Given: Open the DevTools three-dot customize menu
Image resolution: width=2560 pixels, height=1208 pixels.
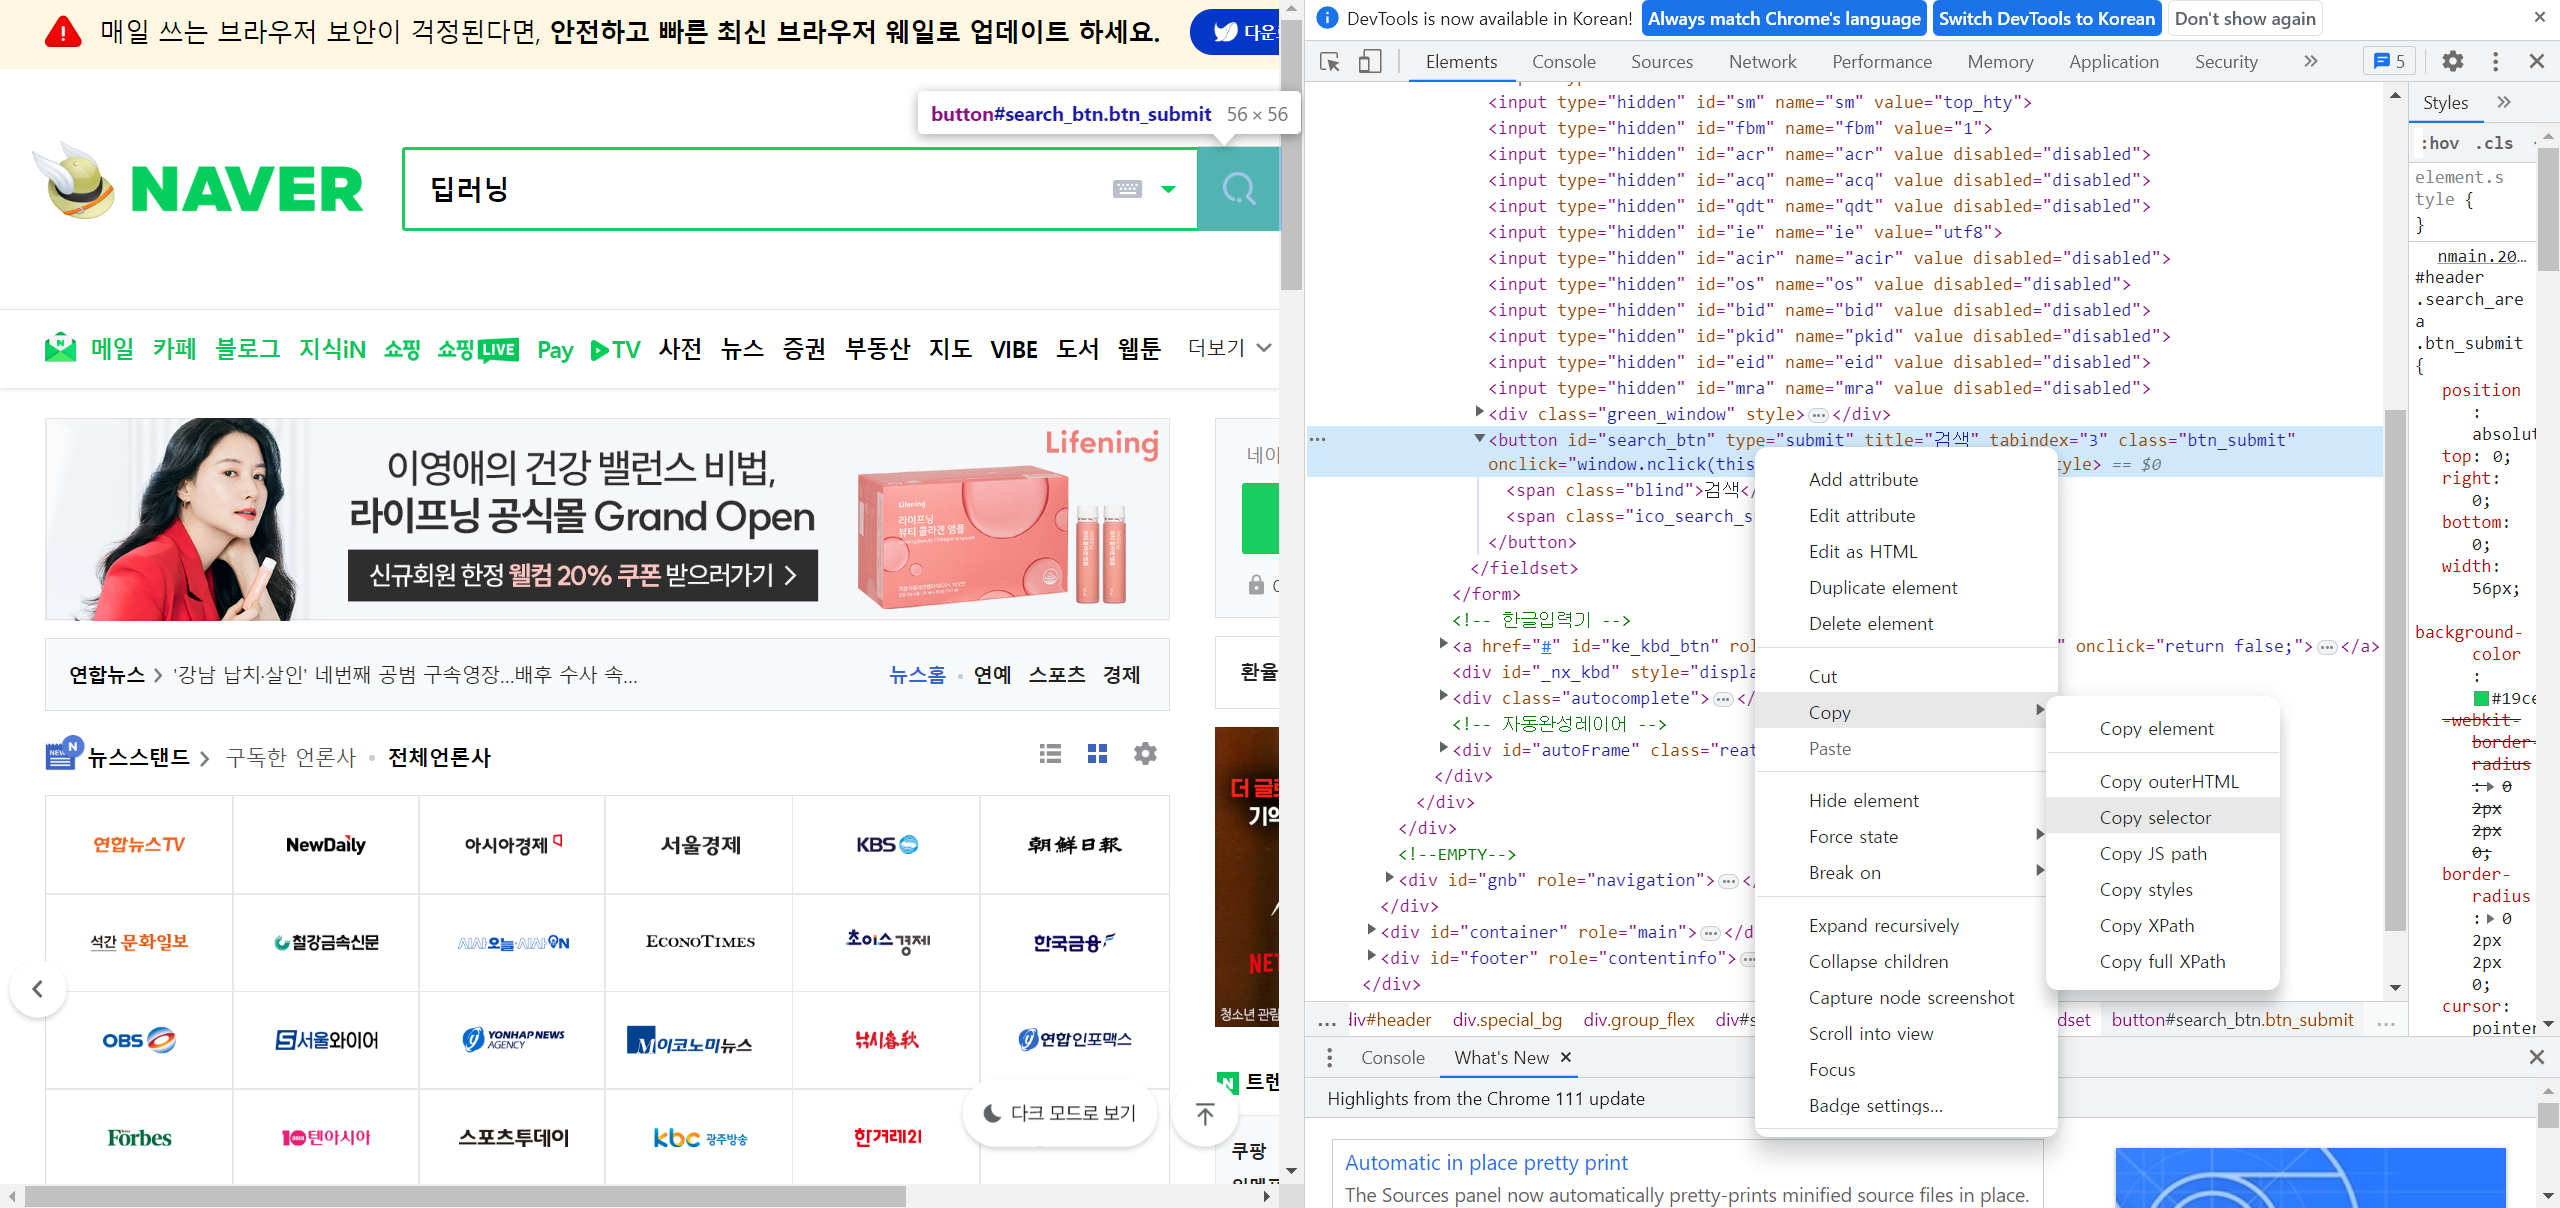Looking at the screenshot, I should click(x=2495, y=62).
